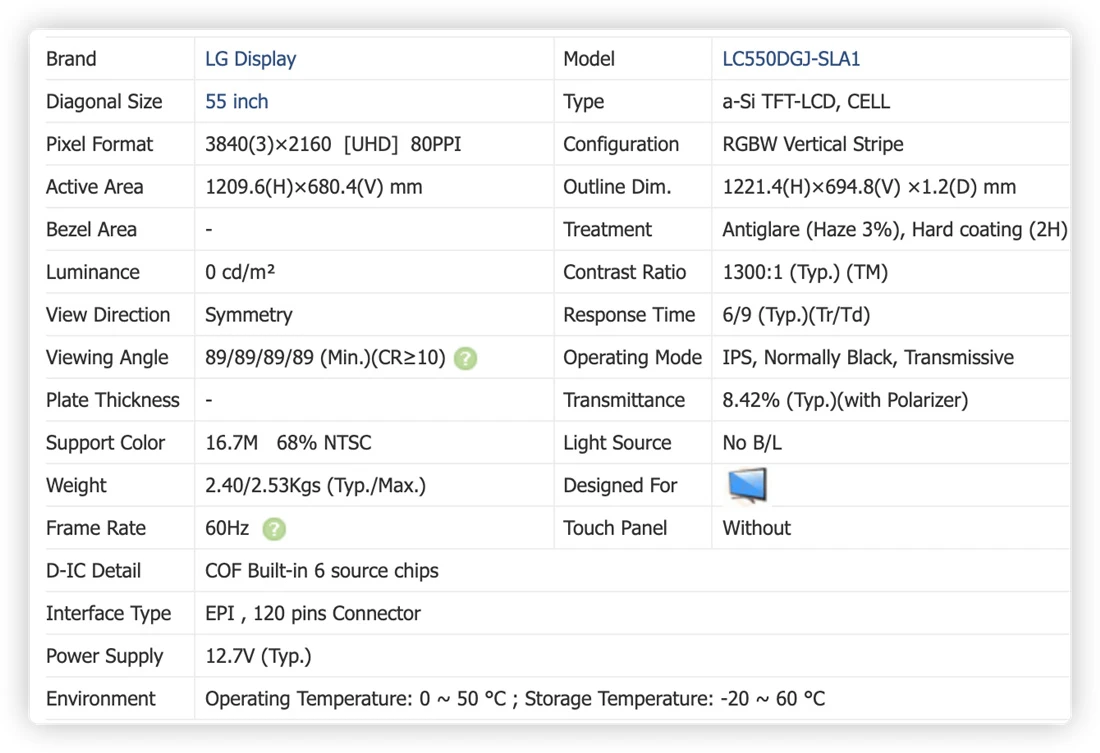Select RGBW Vertical Stripe configuration value
The image size is (1100, 753).
[812, 145]
